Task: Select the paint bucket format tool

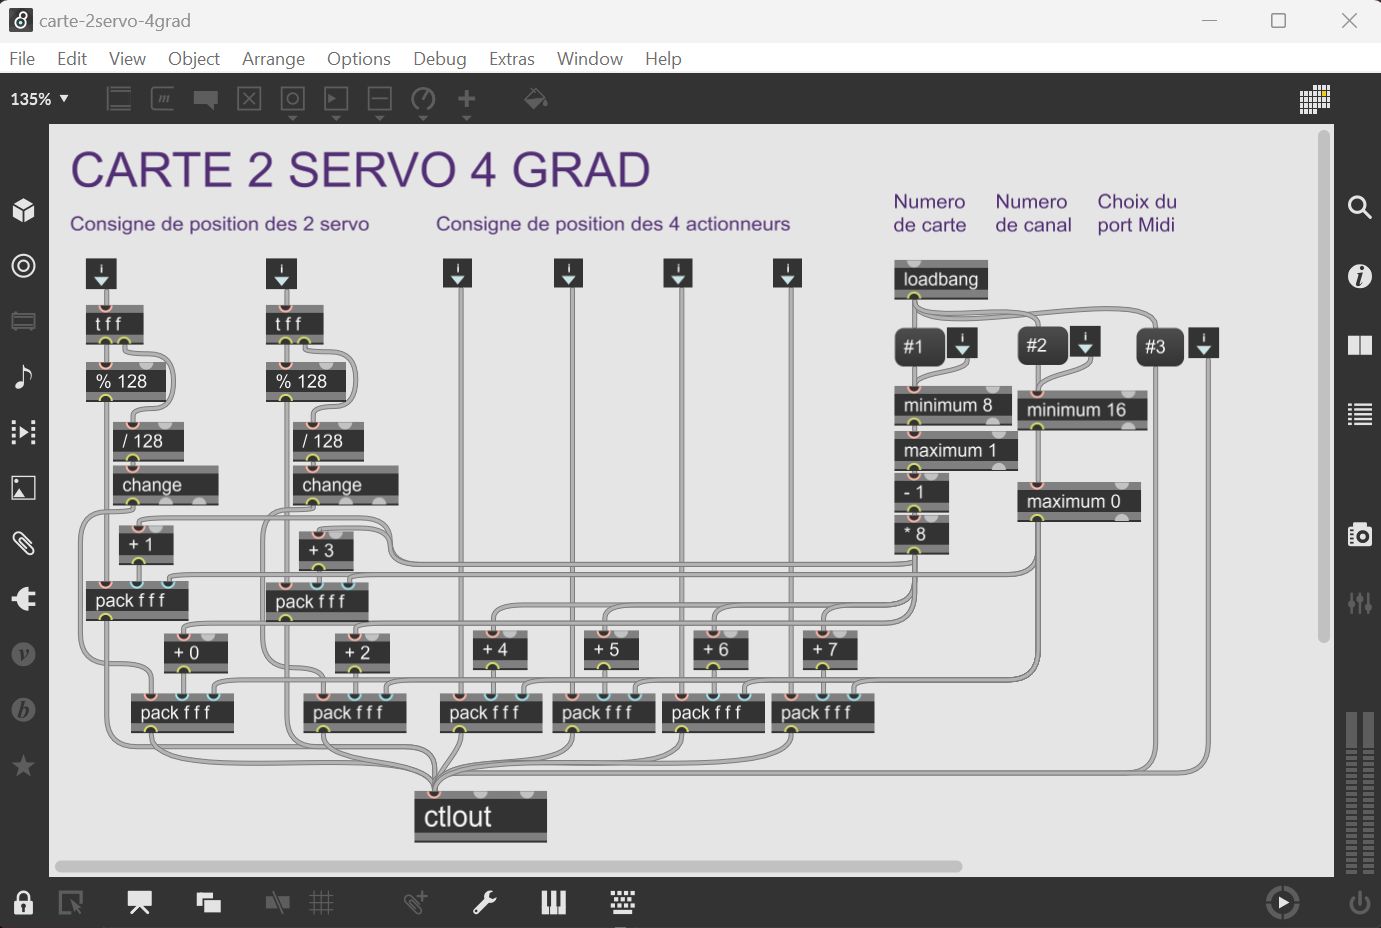Action: coord(536,99)
